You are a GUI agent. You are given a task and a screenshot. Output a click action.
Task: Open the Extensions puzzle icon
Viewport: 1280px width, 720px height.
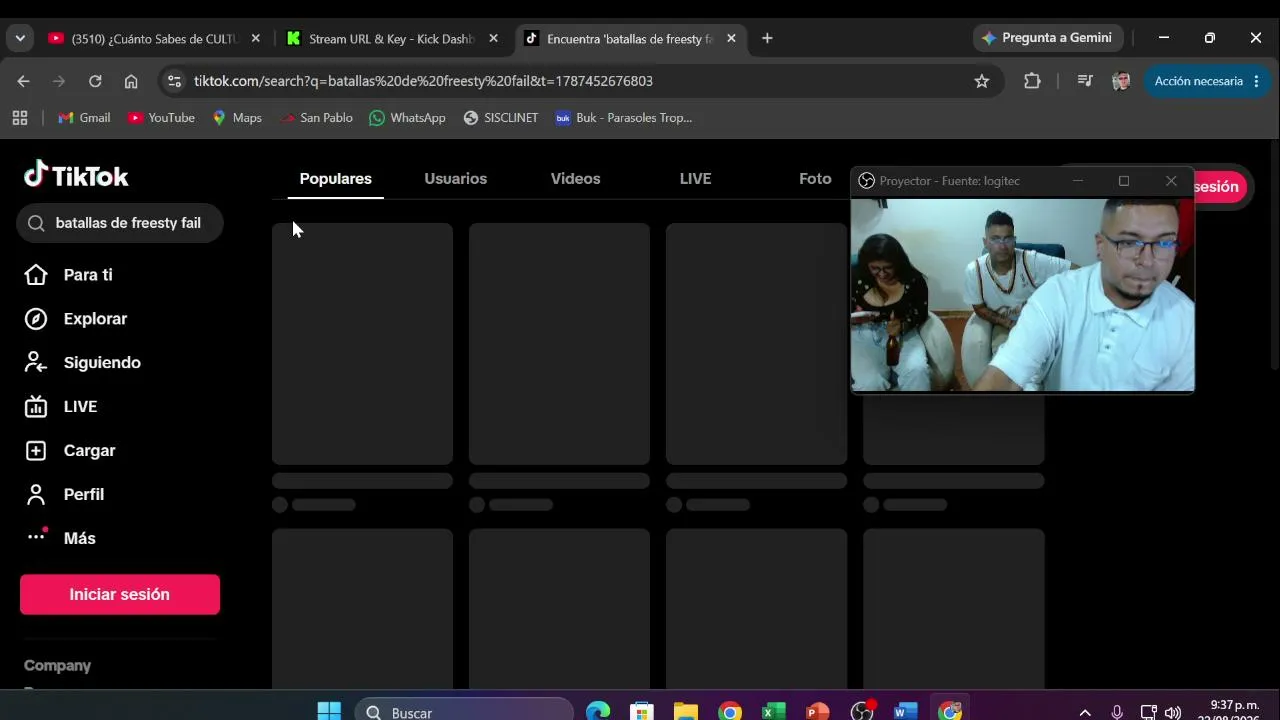coord(1033,81)
